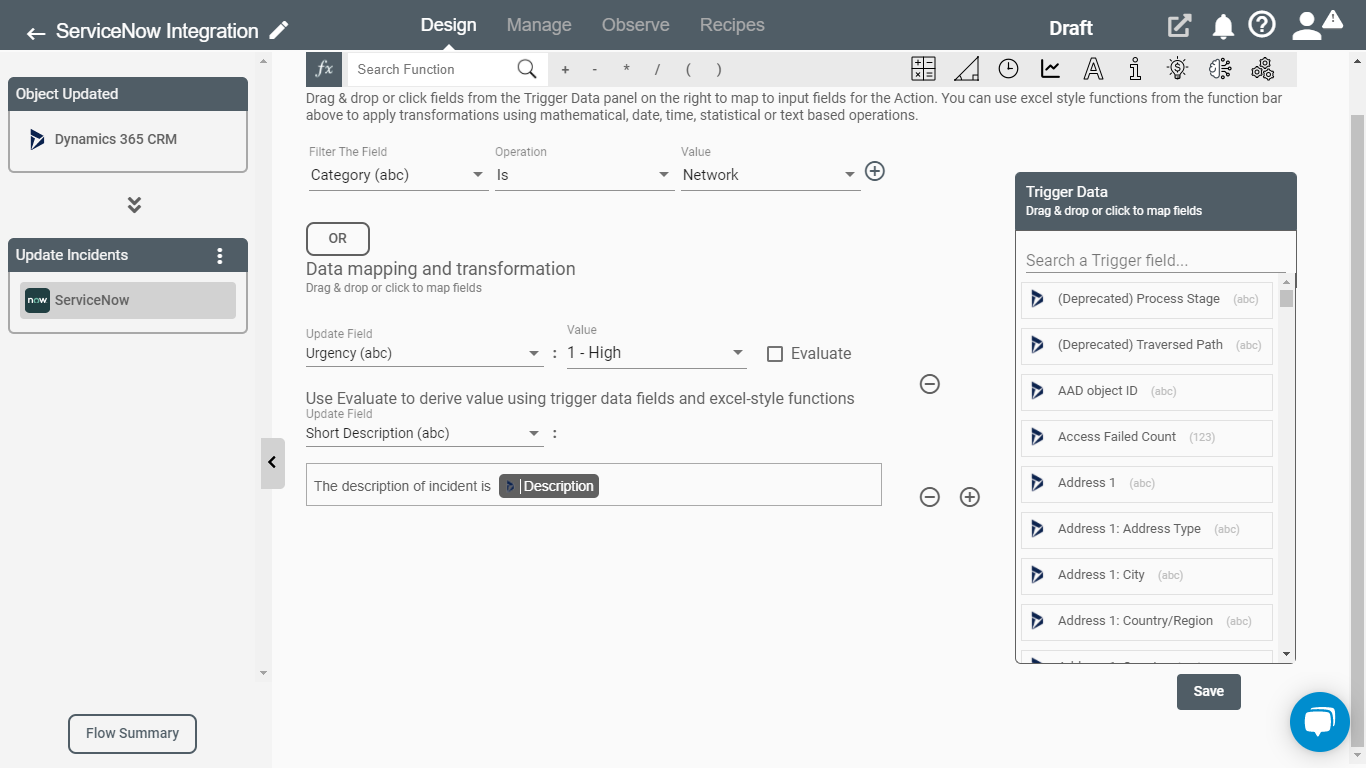Open the external link icon in header
This screenshot has width=1366, height=768.
(x=1180, y=26)
